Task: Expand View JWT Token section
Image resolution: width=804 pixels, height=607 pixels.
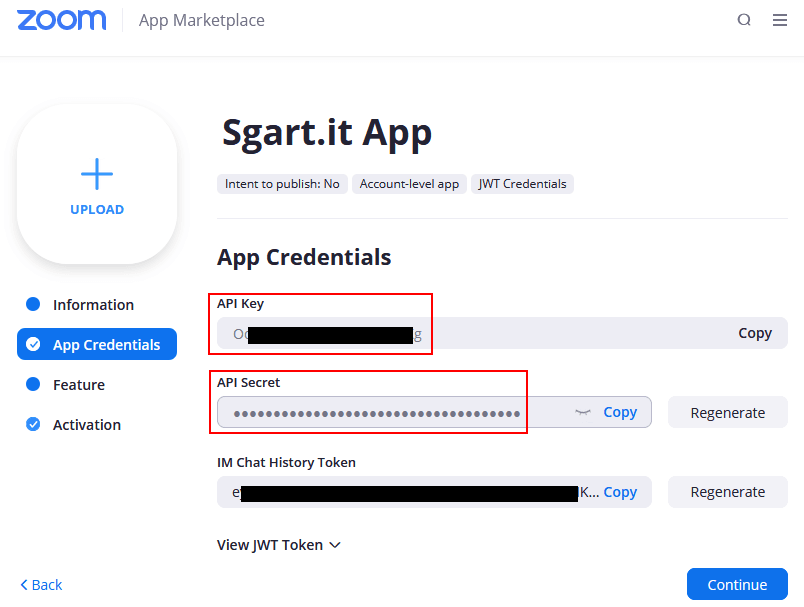Action: pyautogui.click(x=279, y=544)
